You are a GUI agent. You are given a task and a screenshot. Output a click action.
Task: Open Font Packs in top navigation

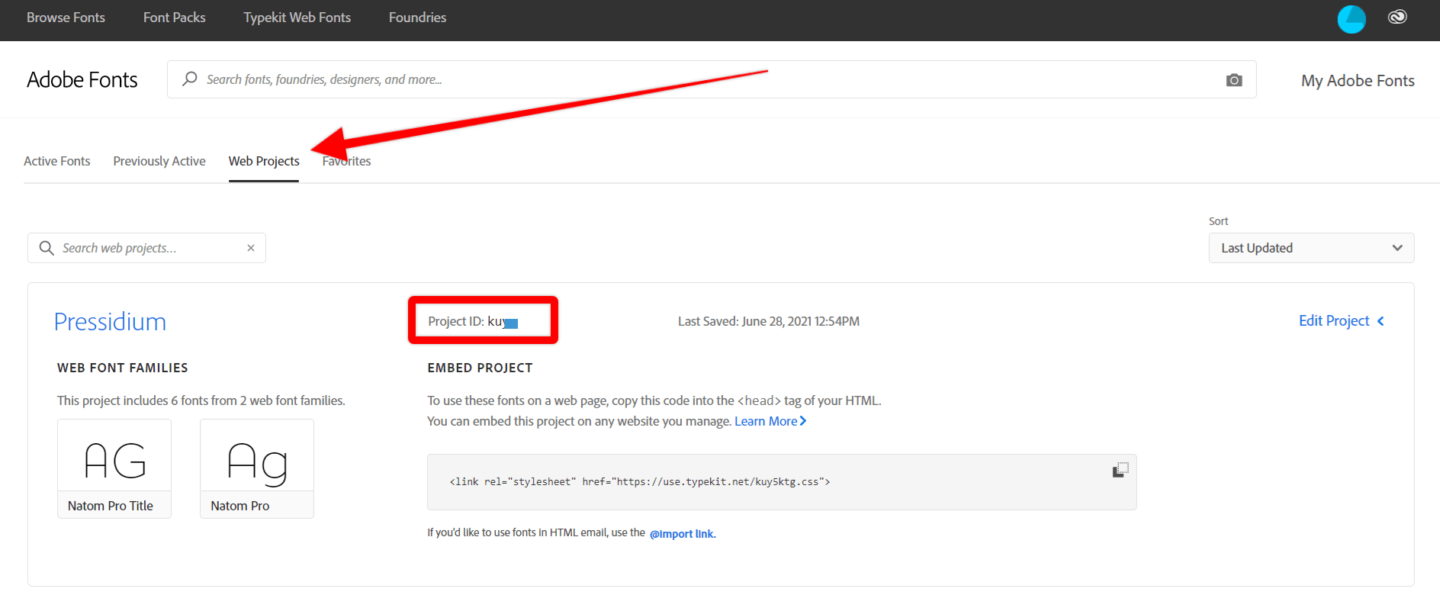point(174,18)
